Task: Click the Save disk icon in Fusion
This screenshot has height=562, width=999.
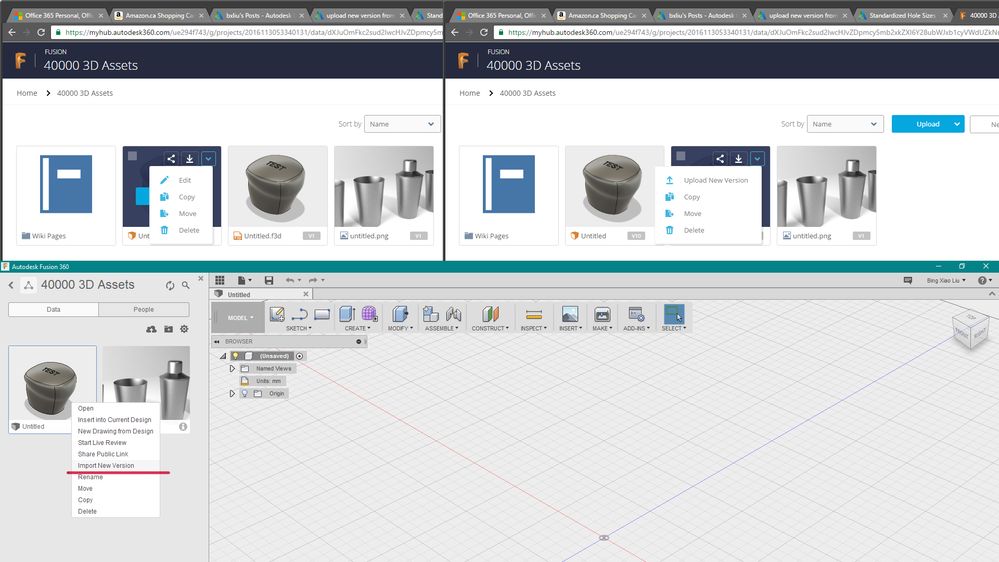Action: [269, 280]
